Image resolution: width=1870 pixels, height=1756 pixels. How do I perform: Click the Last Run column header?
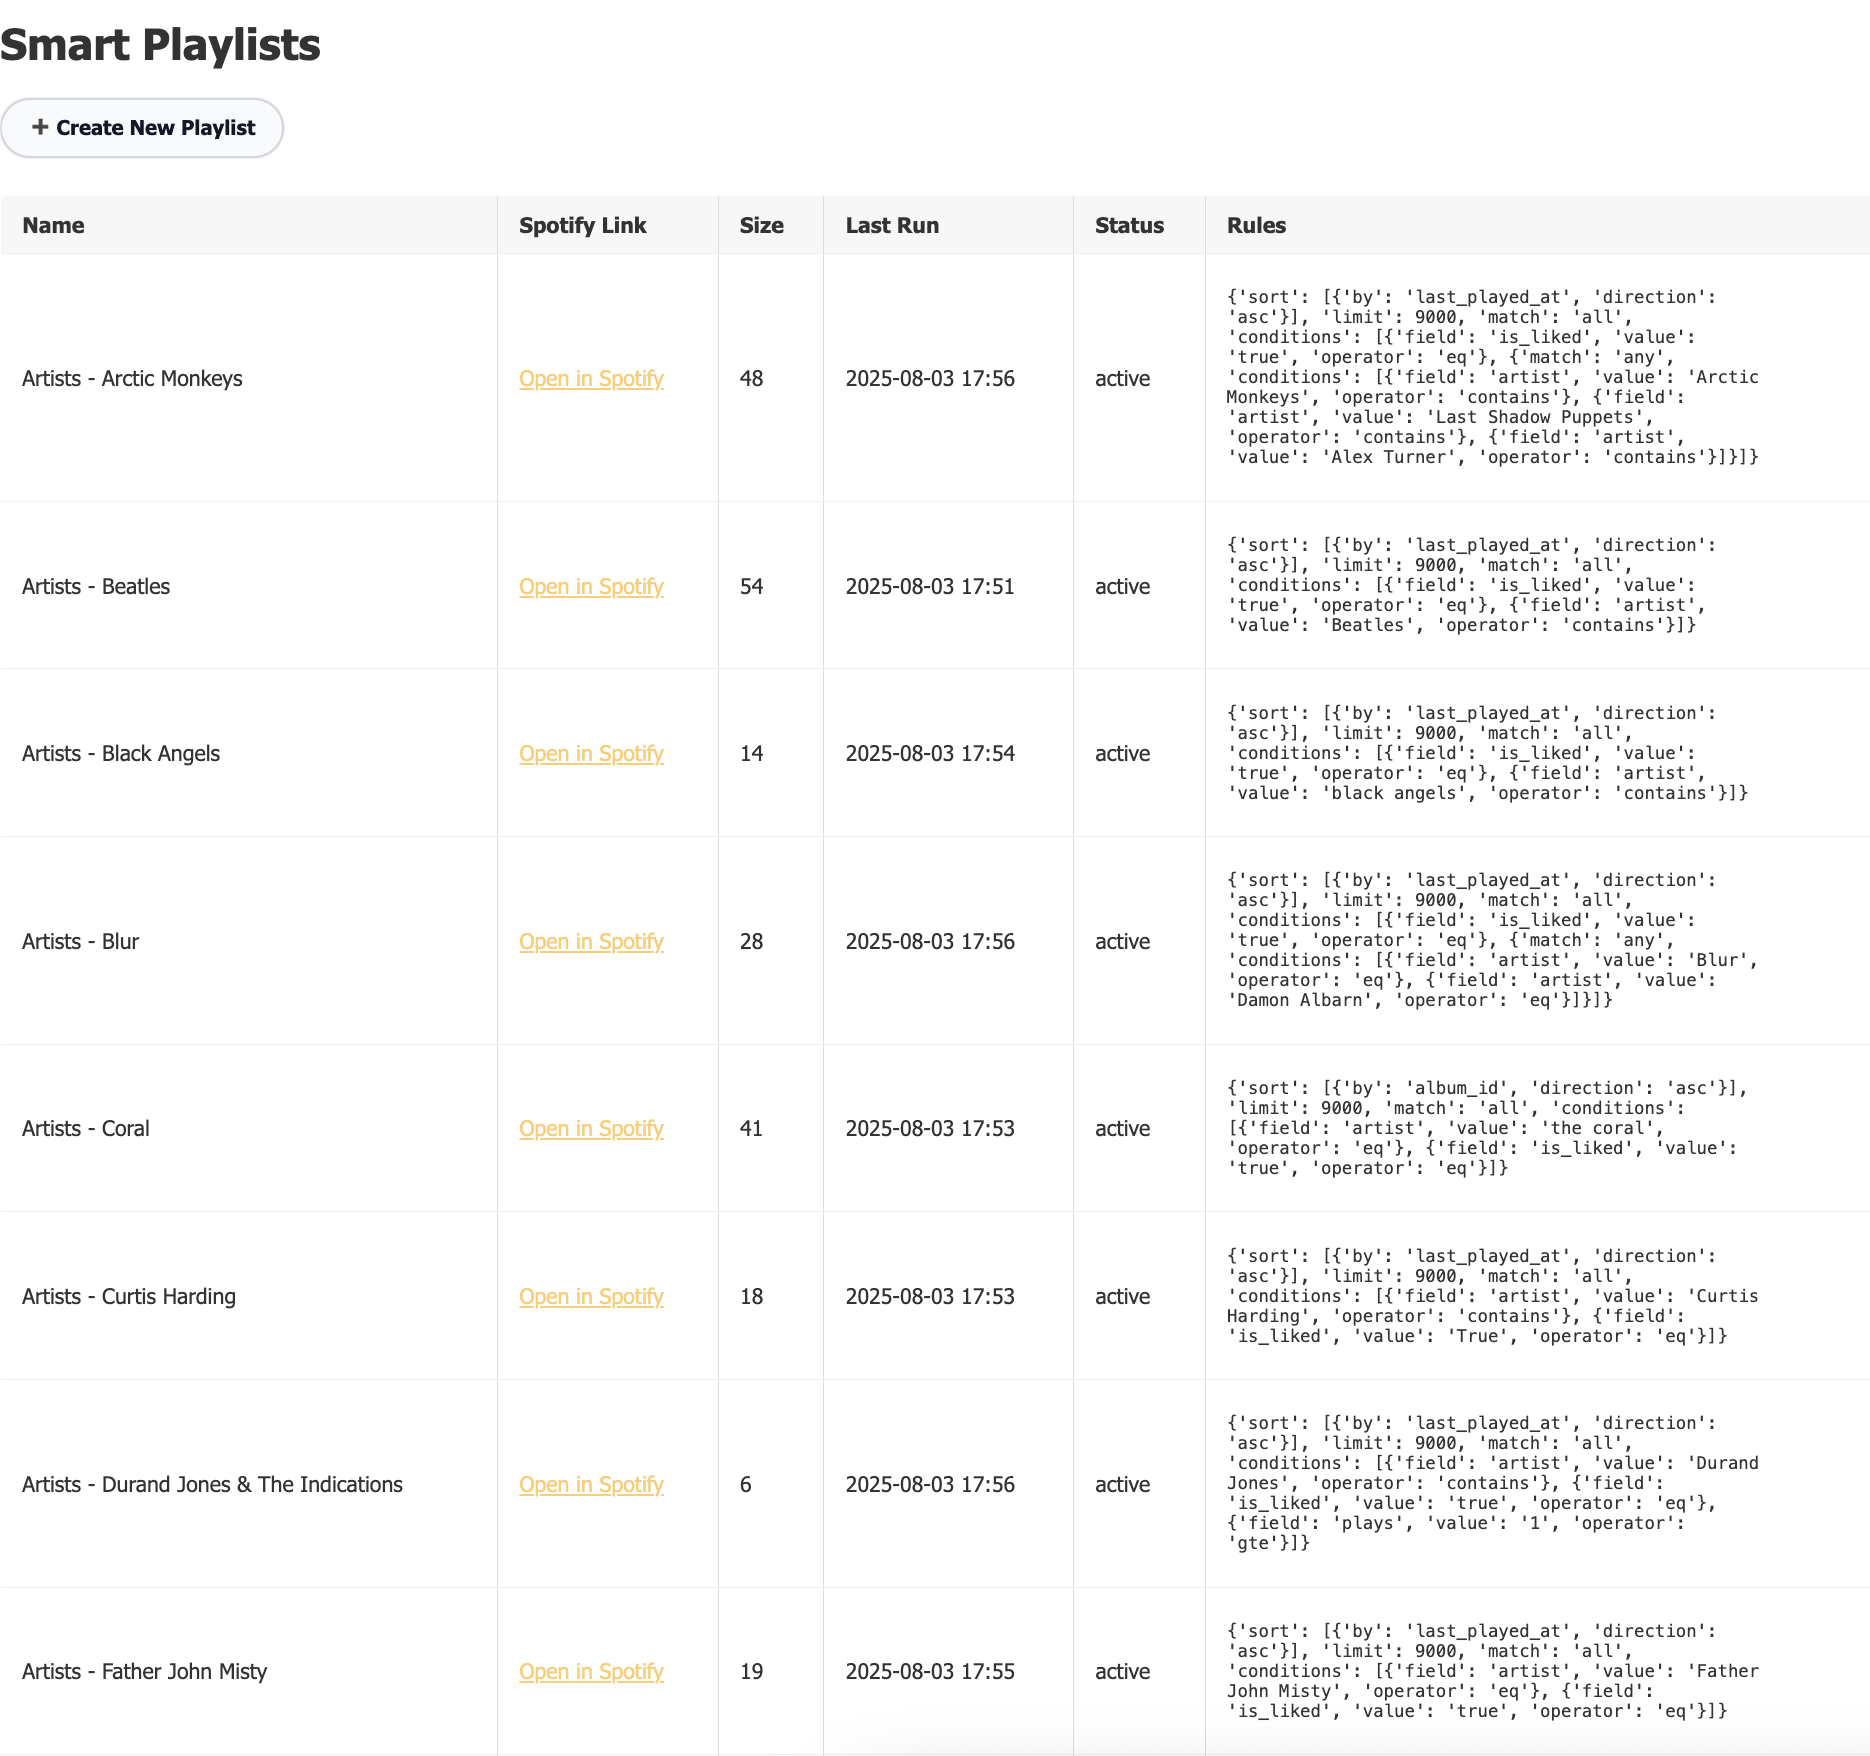pyautogui.click(x=891, y=225)
